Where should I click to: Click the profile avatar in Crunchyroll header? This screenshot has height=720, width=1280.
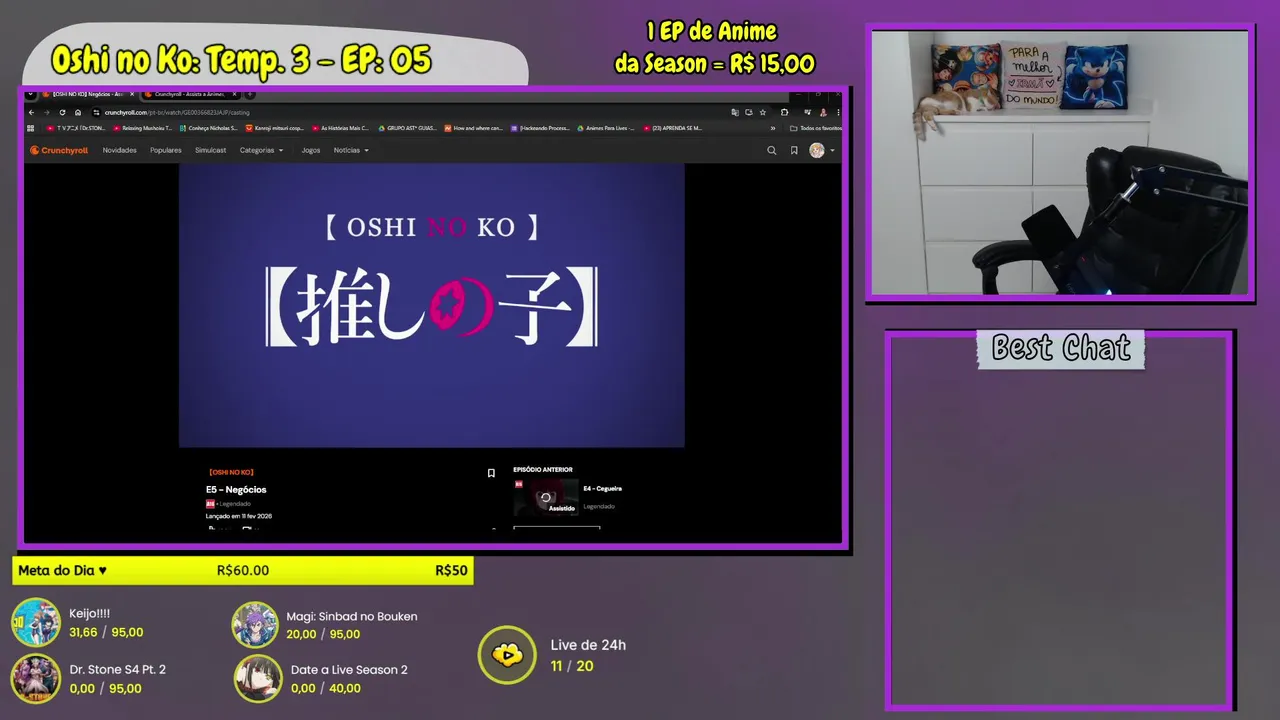click(817, 150)
